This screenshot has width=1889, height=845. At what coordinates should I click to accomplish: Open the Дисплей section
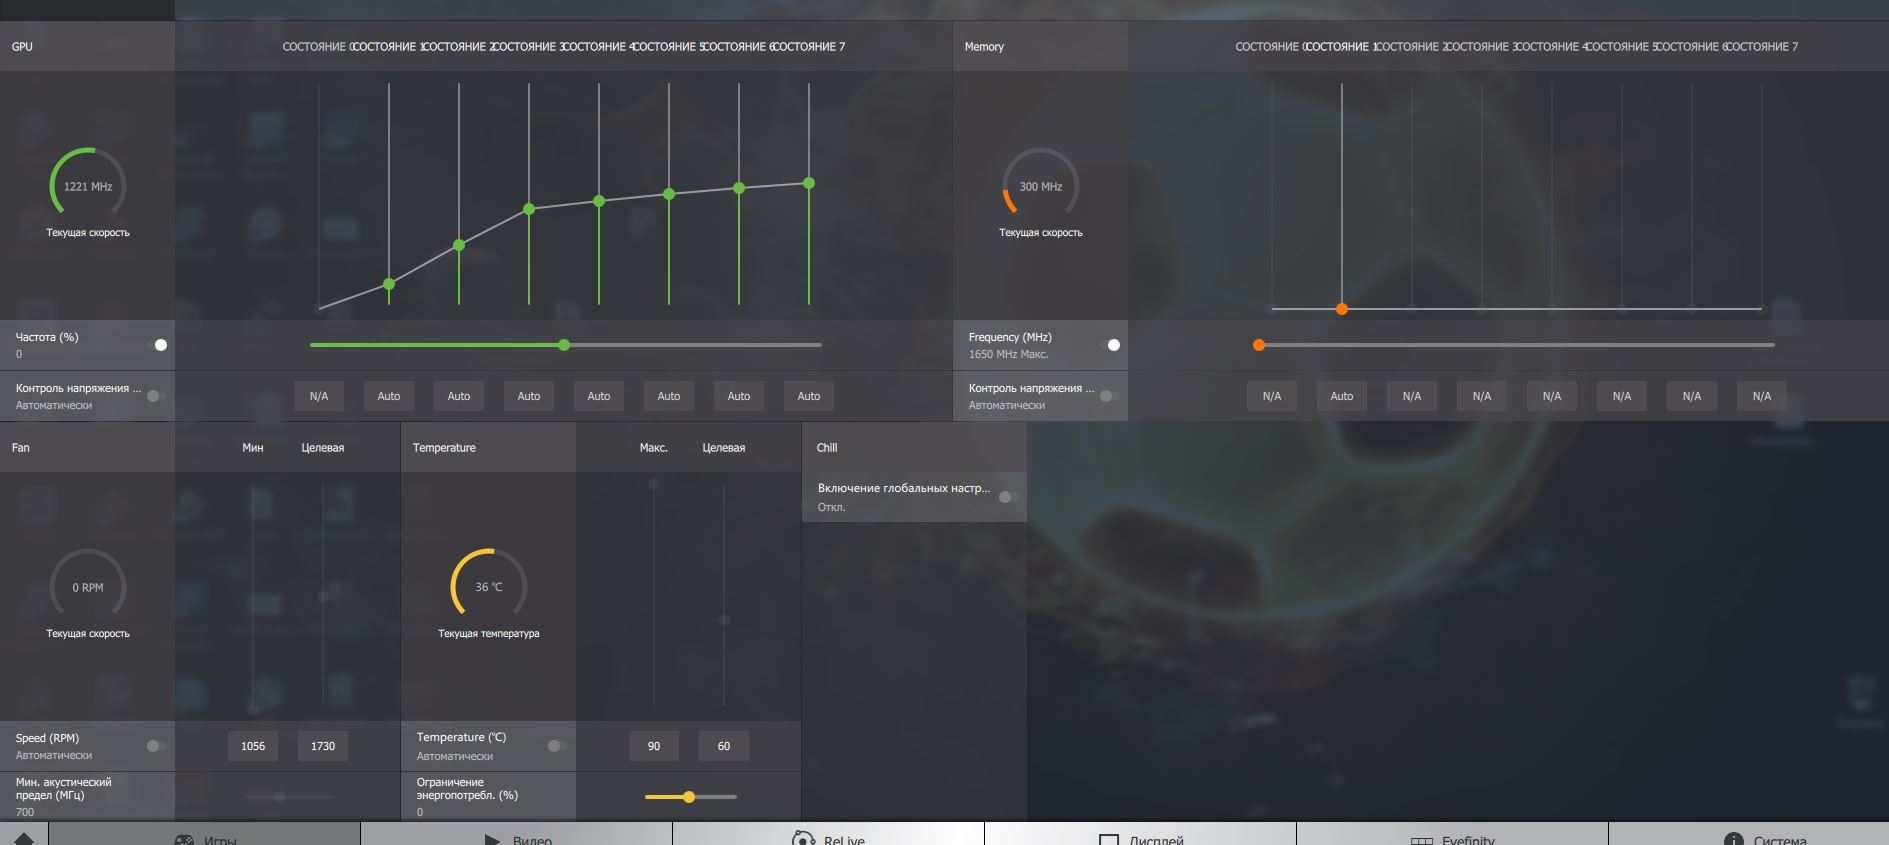[x=1141, y=837]
